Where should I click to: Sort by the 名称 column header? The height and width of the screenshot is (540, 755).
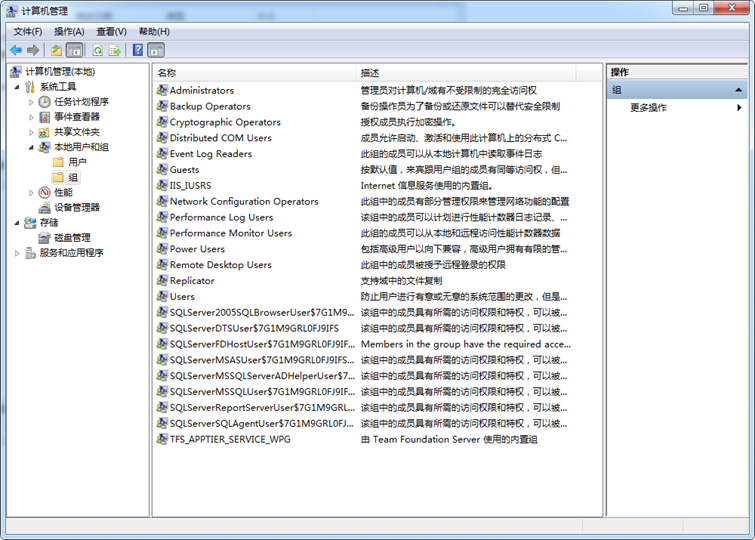(255, 73)
